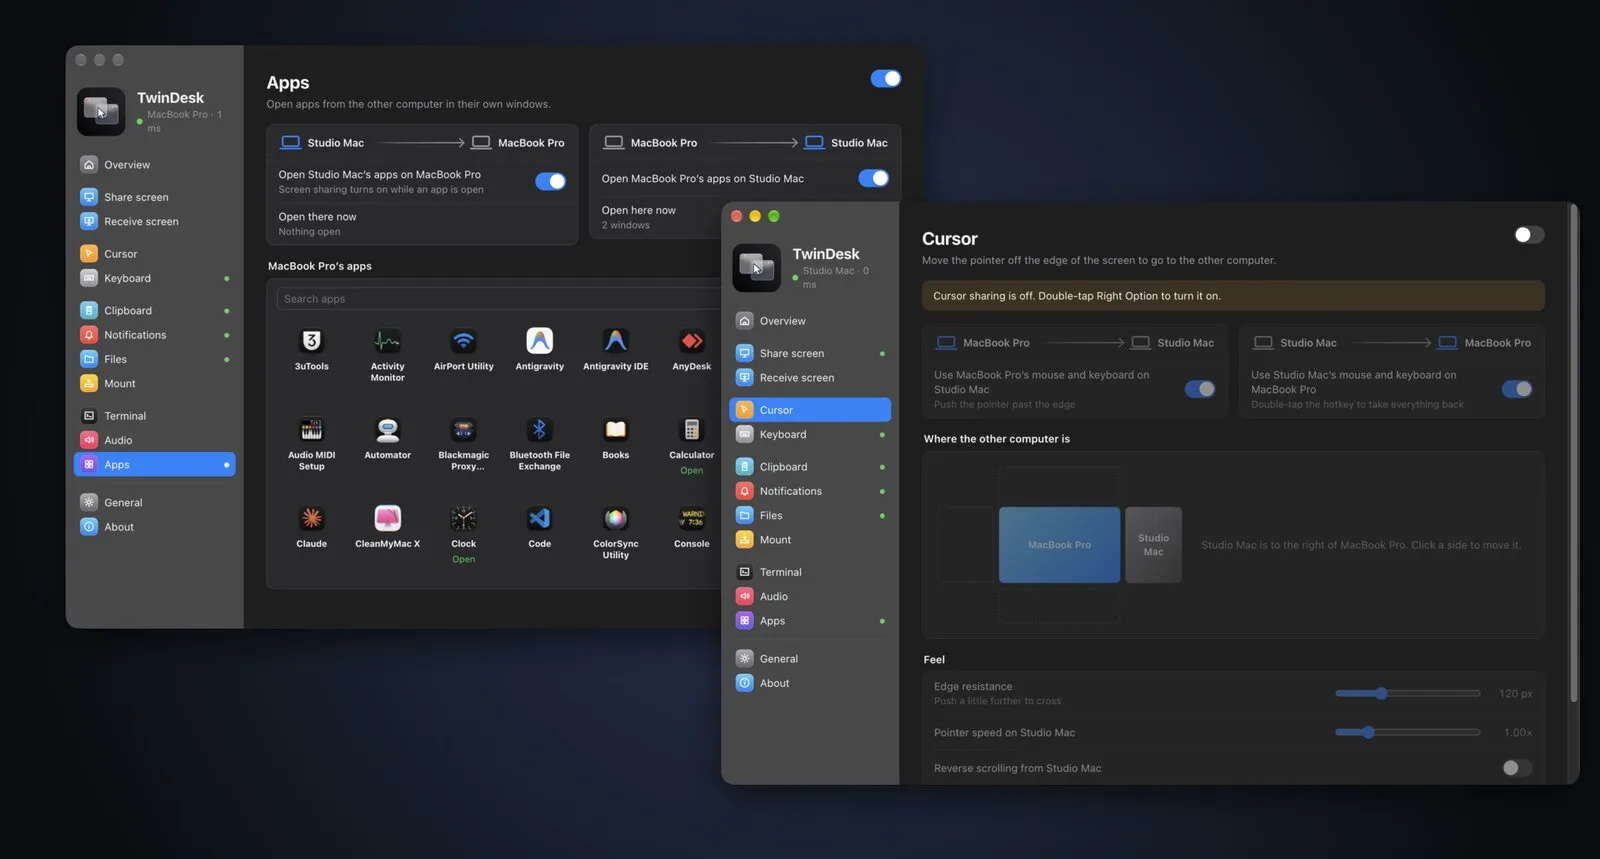Select Files in the front Cursor window sidebar
The width and height of the screenshot is (1600, 859).
810,515
